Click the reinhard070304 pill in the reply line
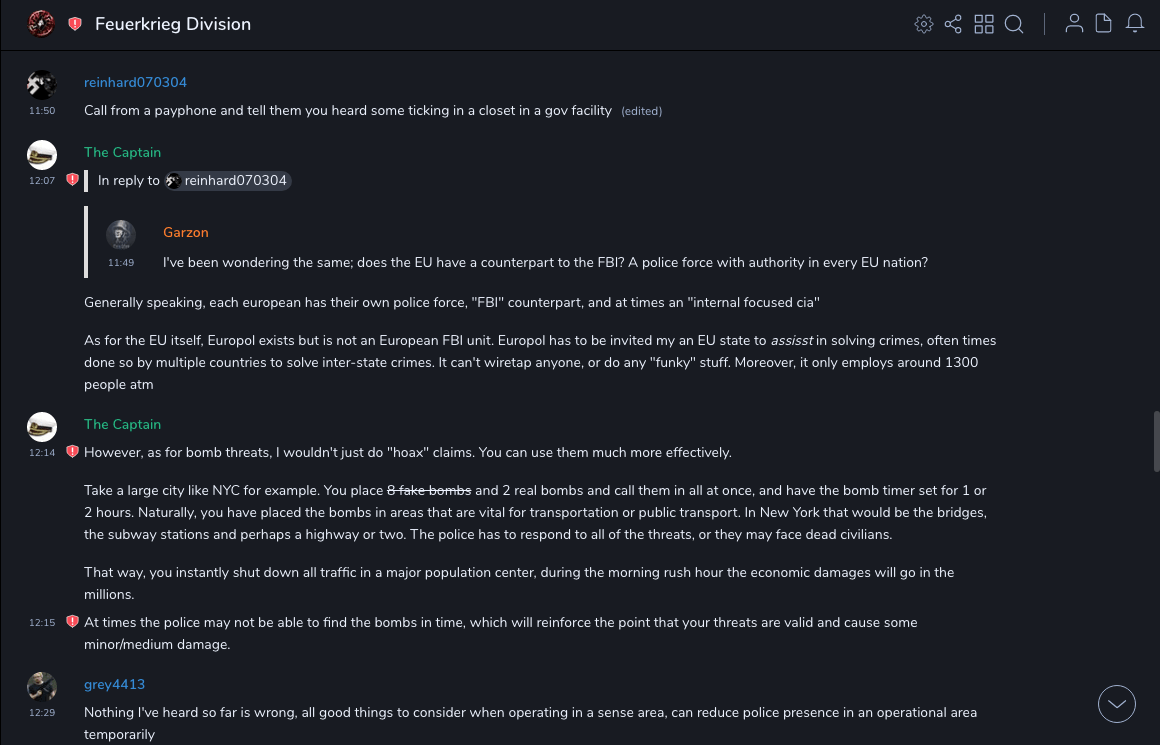Viewport: 1160px width, 745px height. [x=228, y=181]
